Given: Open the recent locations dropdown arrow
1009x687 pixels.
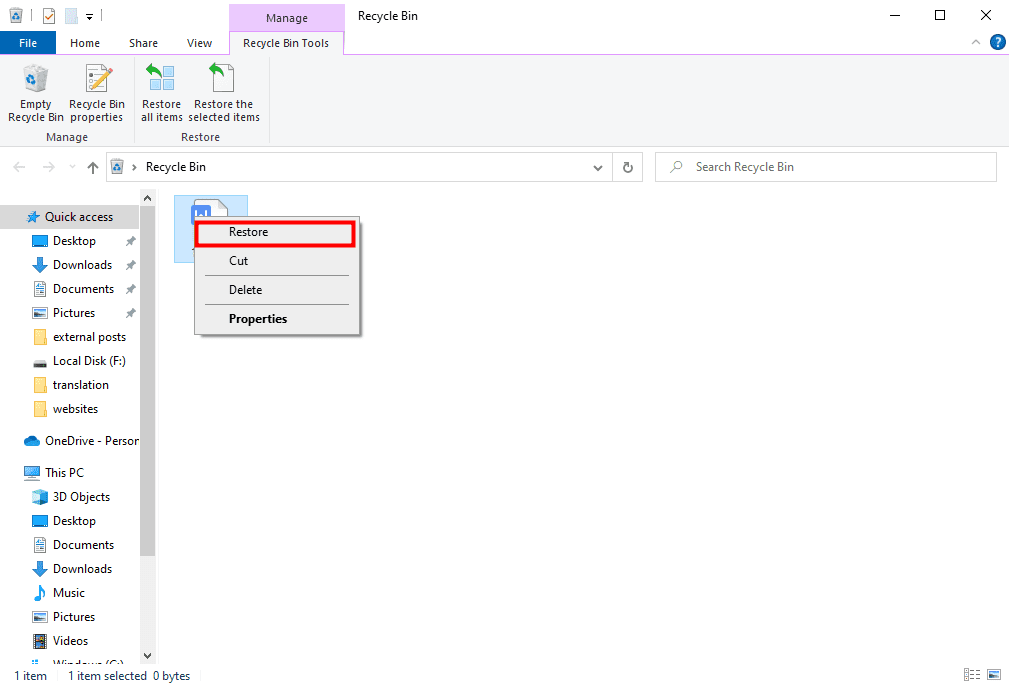Looking at the screenshot, I should coord(72,167).
